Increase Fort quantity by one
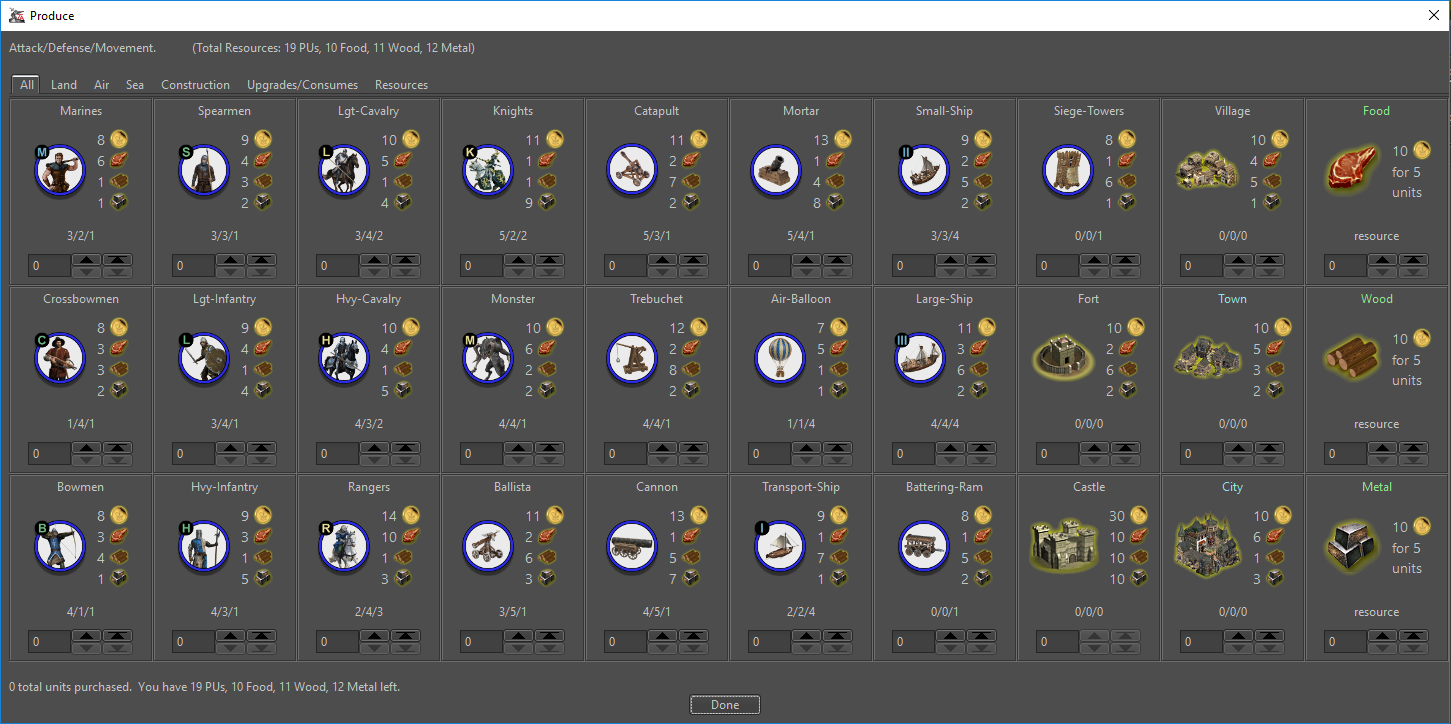Viewport: 1451px width, 724px height. (1096, 448)
